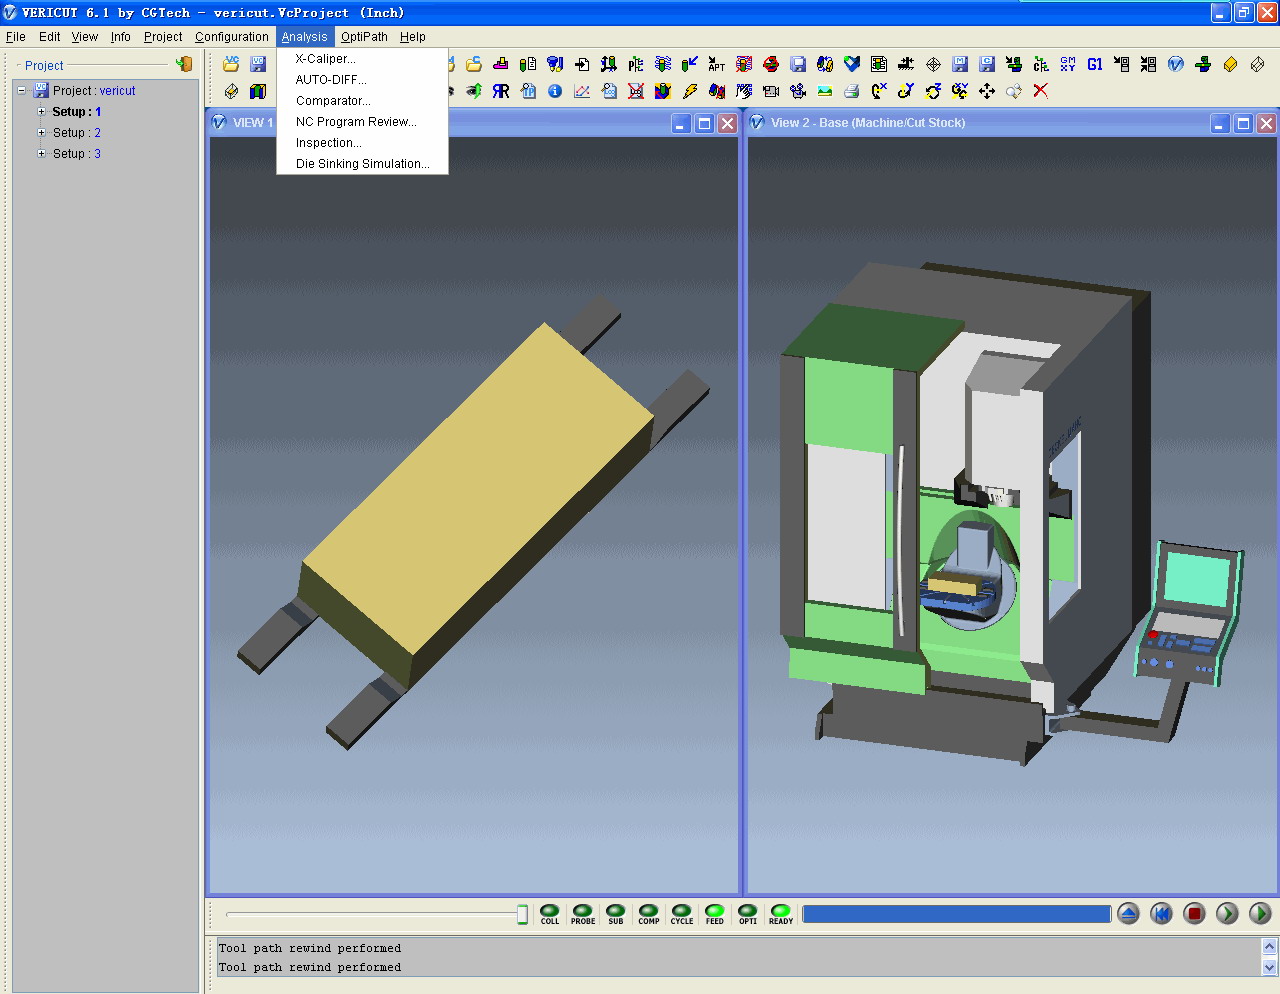Image resolution: width=1280 pixels, height=994 pixels.
Task: Launch NC Program Review from the menu
Action: point(362,122)
